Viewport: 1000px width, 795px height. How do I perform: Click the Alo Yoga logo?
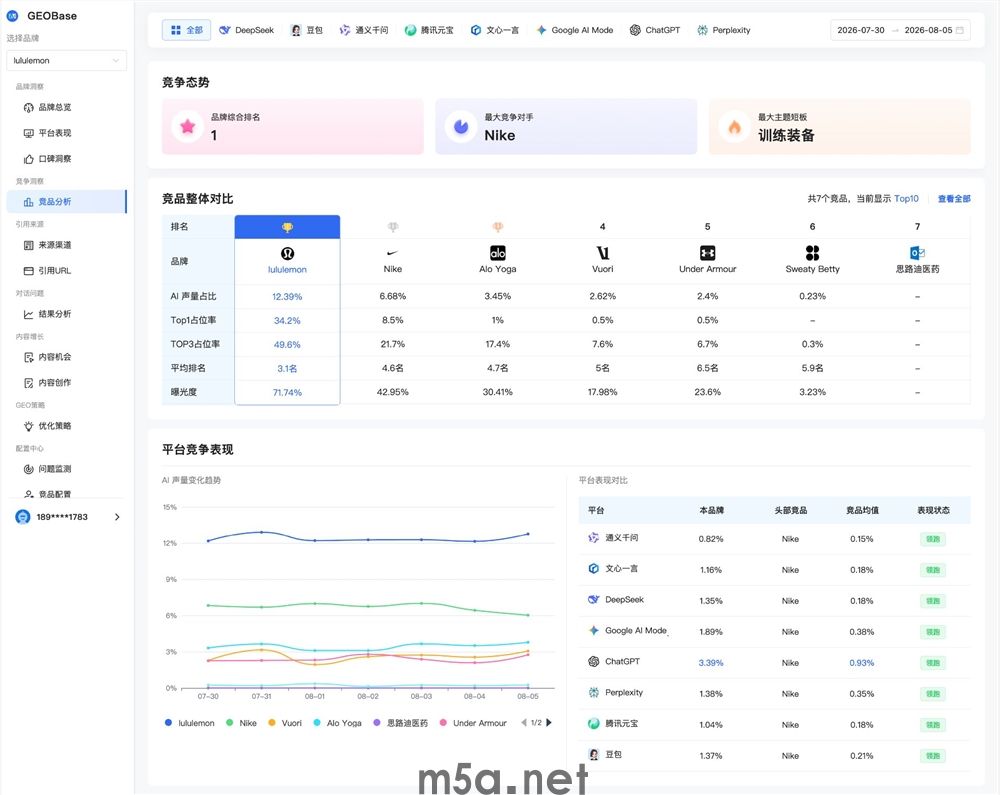click(497, 253)
